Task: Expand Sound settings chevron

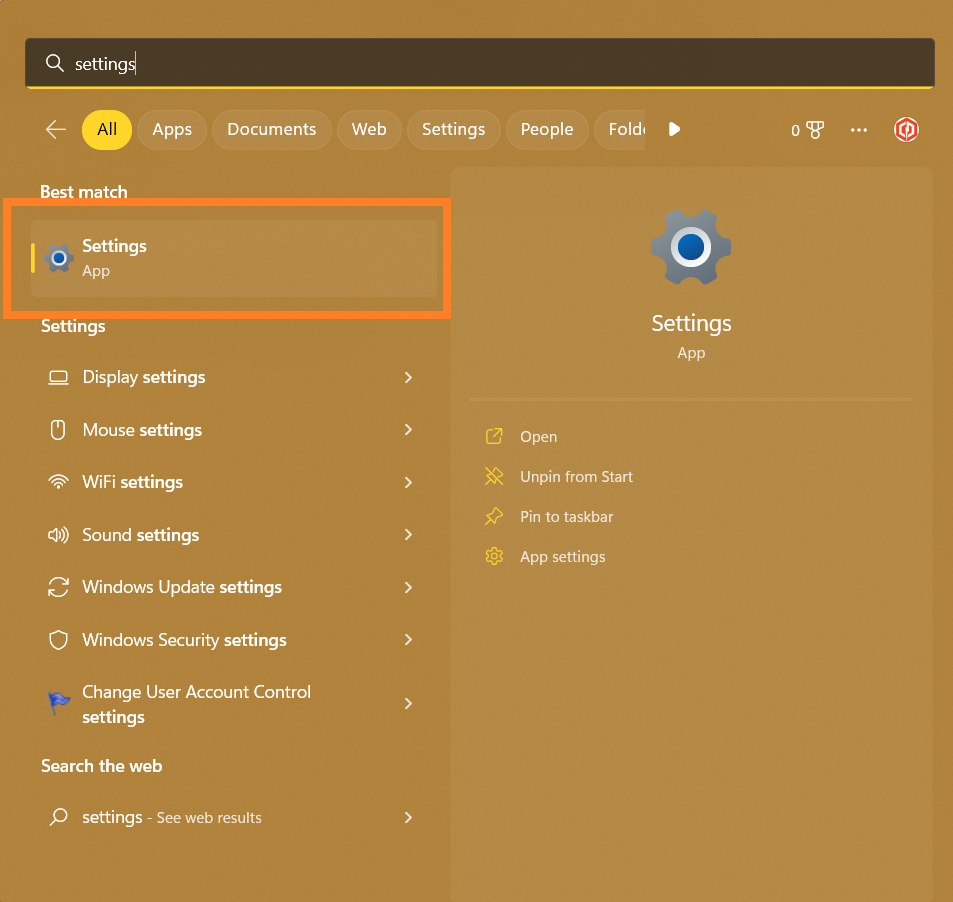Action: [408, 535]
